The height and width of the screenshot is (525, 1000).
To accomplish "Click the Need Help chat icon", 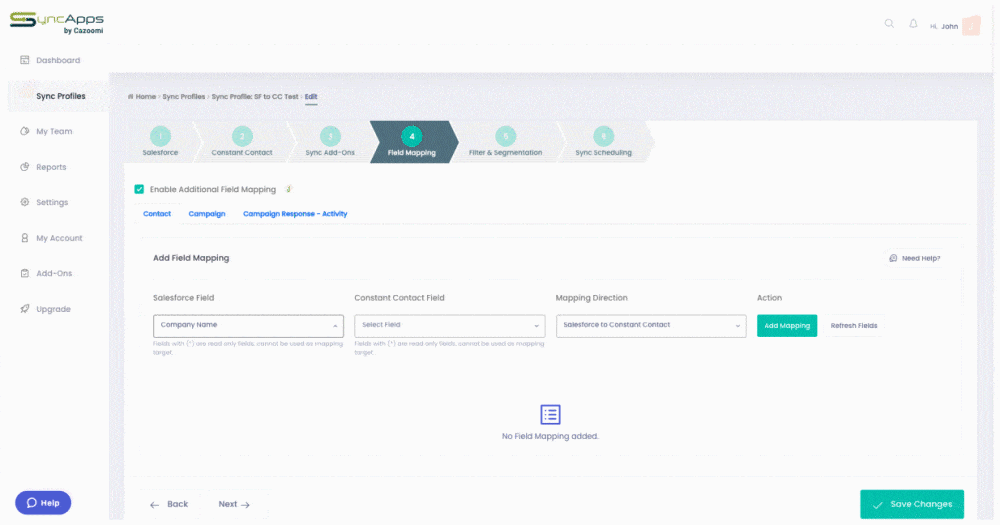I will [893, 258].
